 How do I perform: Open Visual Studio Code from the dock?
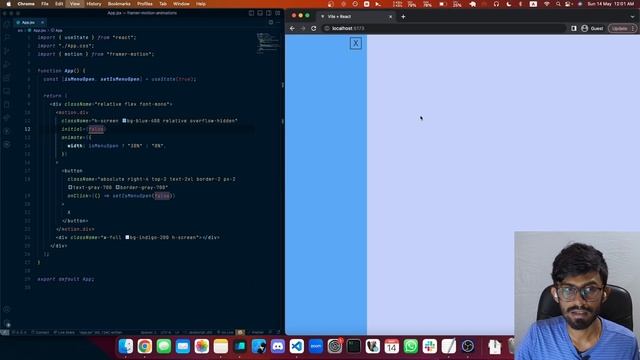pyautogui.click(x=297, y=346)
